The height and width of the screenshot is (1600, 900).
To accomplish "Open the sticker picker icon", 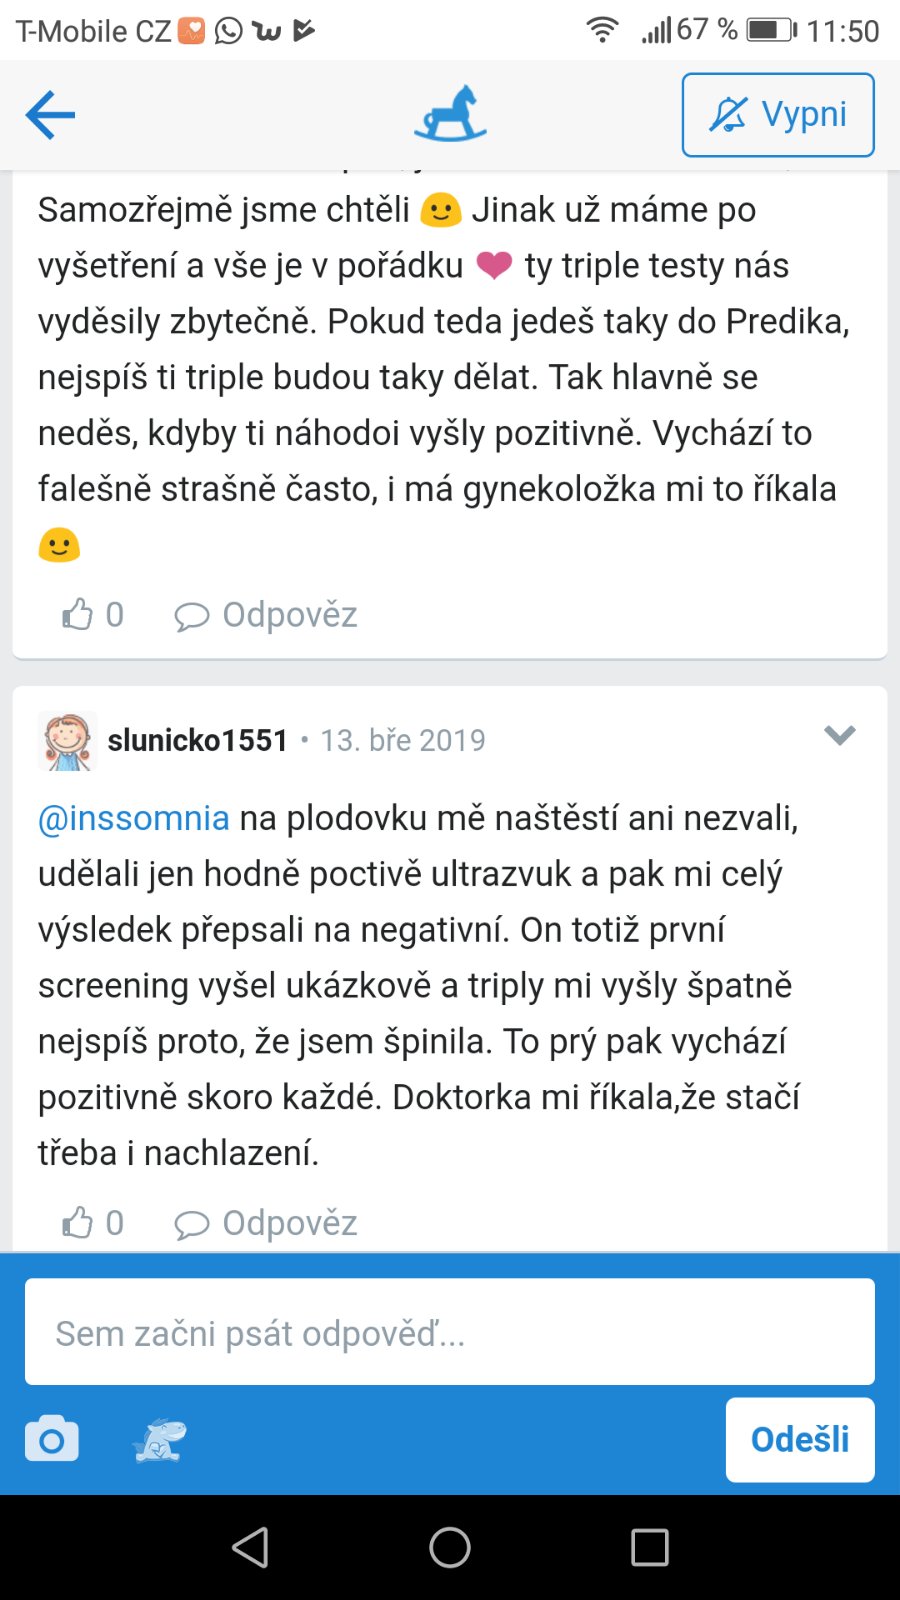I will pyautogui.click(x=160, y=1440).
